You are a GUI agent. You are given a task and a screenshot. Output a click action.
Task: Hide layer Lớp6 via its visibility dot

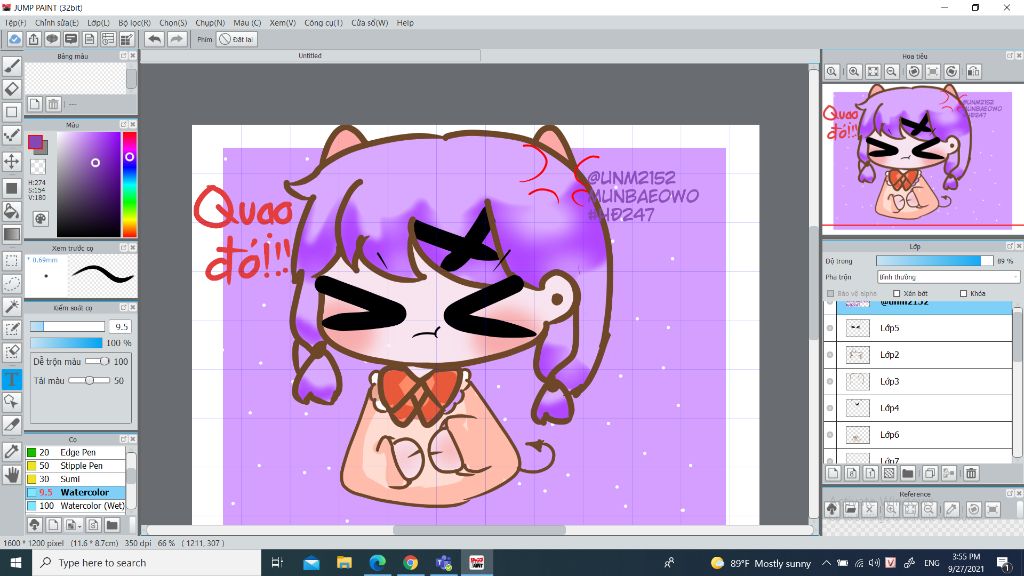pyautogui.click(x=830, y=435)
